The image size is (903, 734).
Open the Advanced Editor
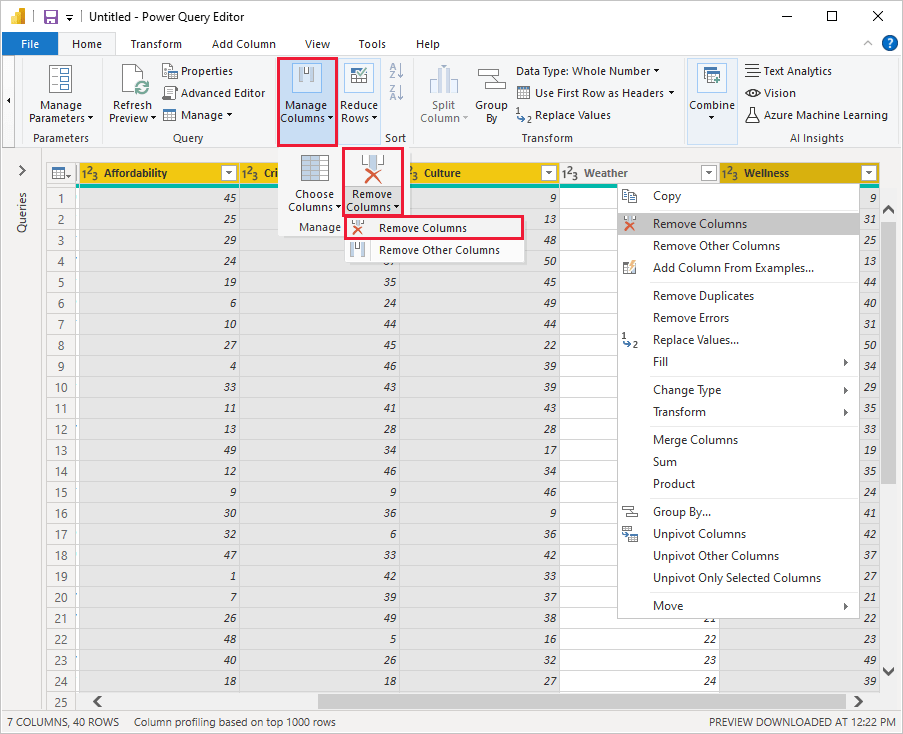click(x=214, y=92)
